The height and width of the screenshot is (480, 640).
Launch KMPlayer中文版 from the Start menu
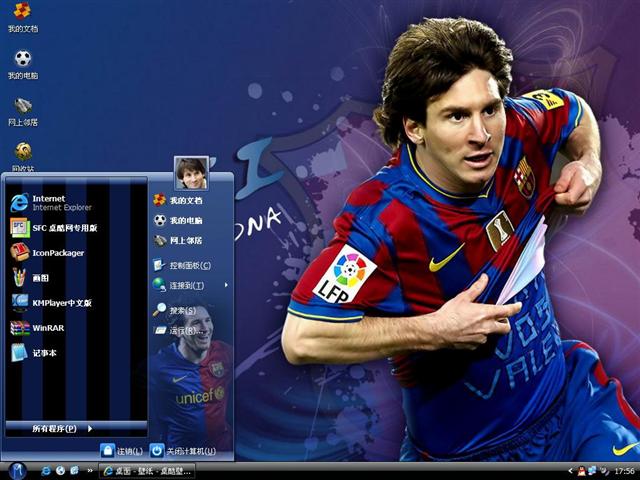pyautogui.click(x=51, y=303)
